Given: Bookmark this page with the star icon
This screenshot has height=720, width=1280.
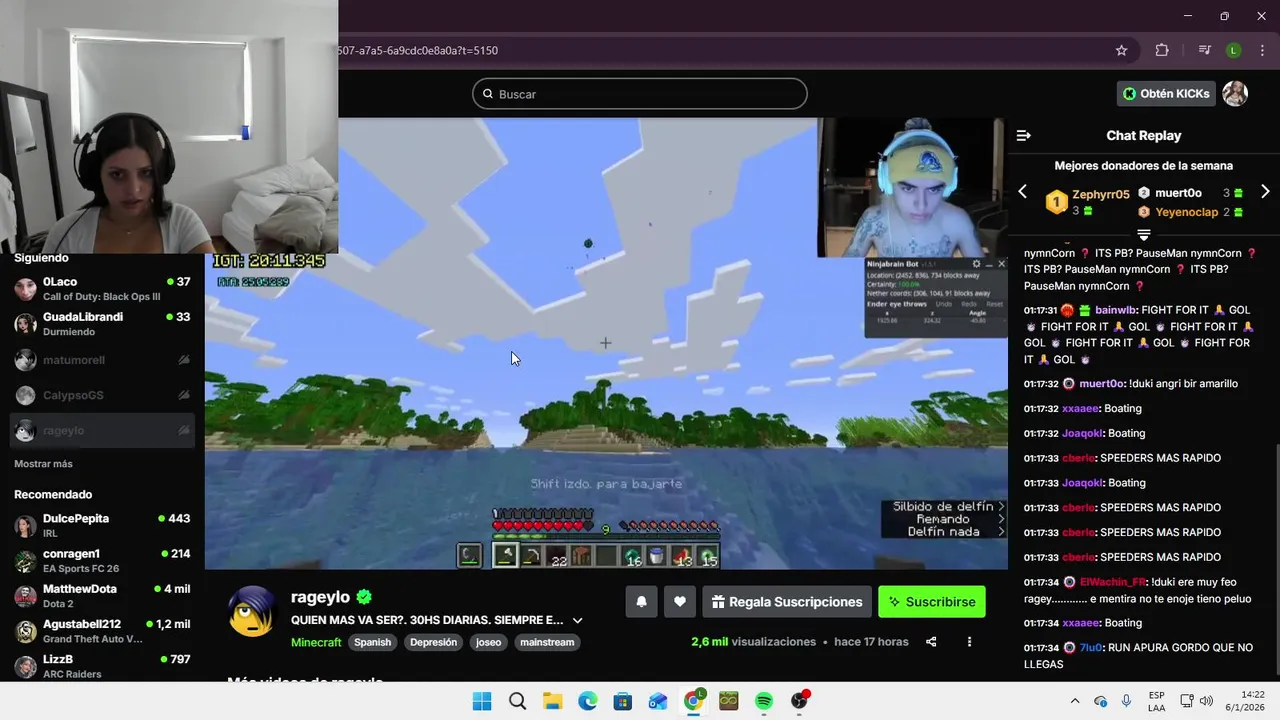Looking at the screenshot, I should 1121,50.
